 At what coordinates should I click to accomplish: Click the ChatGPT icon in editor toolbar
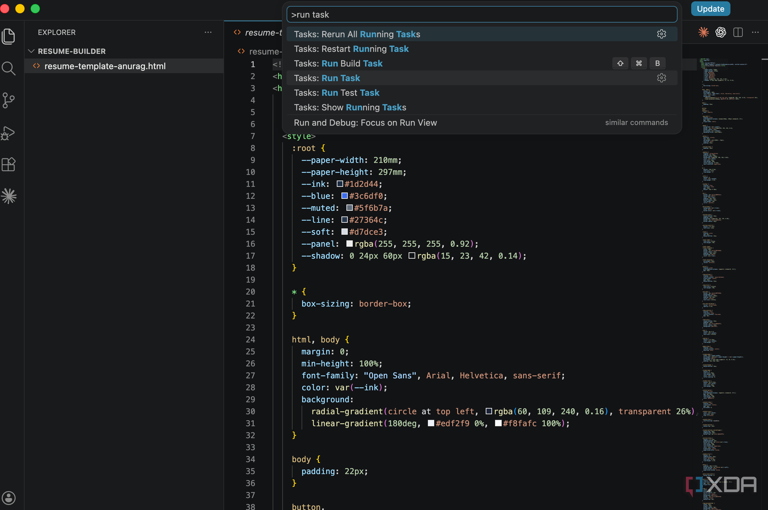pos(720,33)
